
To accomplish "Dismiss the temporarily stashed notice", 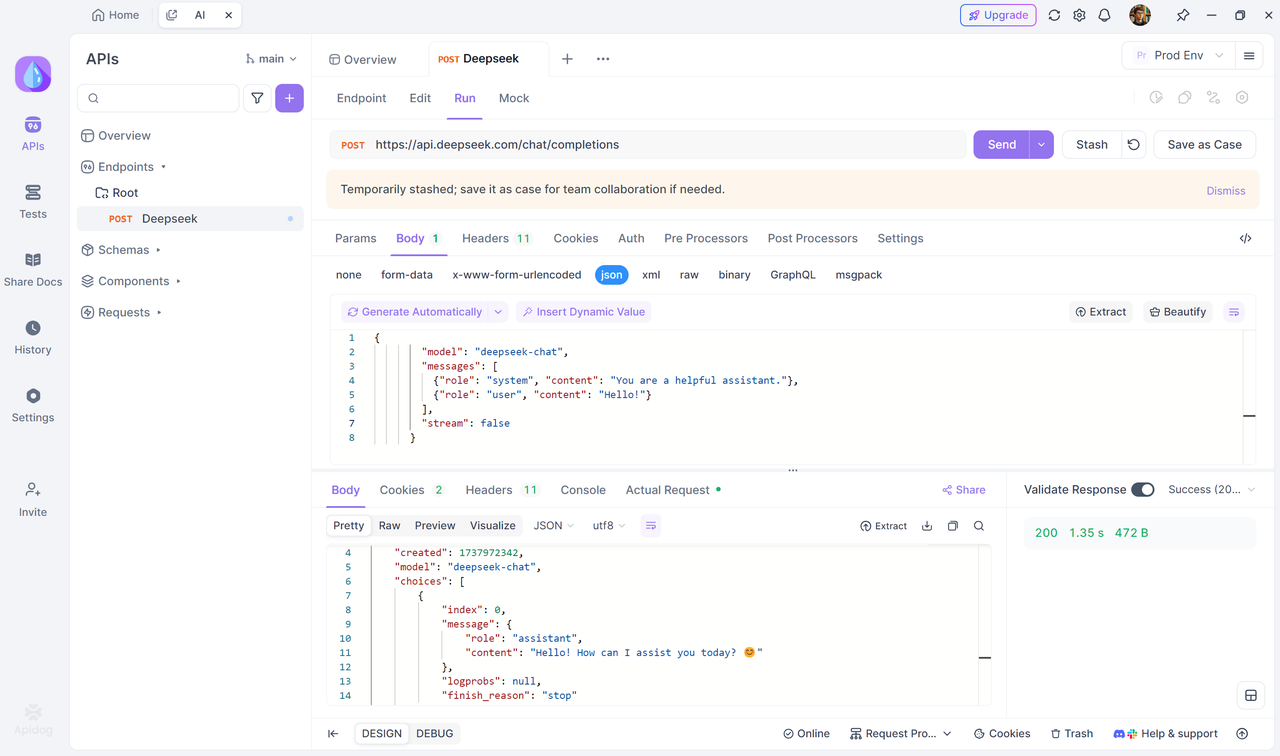I will coord(1225,190).
